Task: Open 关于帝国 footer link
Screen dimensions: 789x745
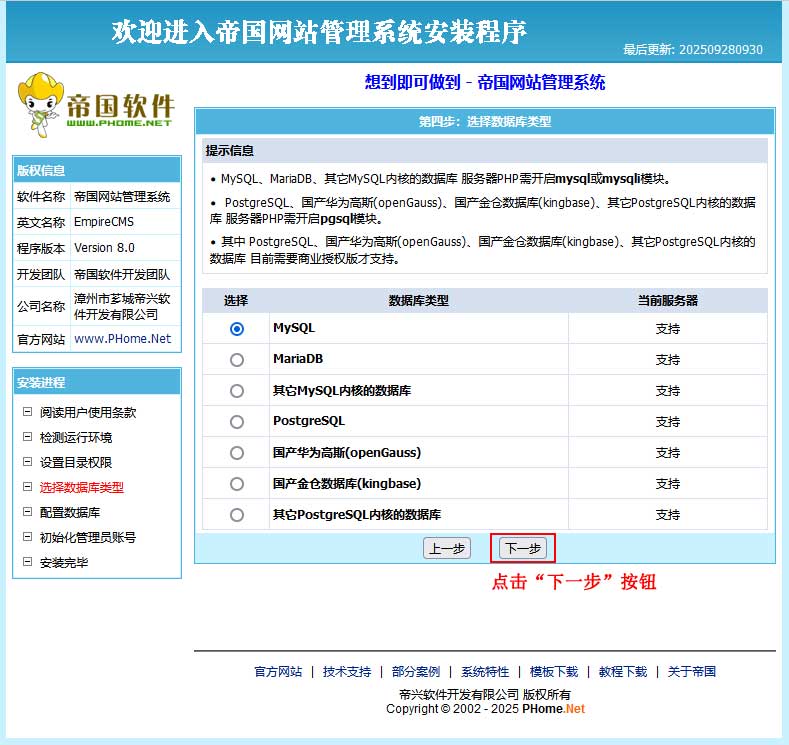Action: [692, 672]
